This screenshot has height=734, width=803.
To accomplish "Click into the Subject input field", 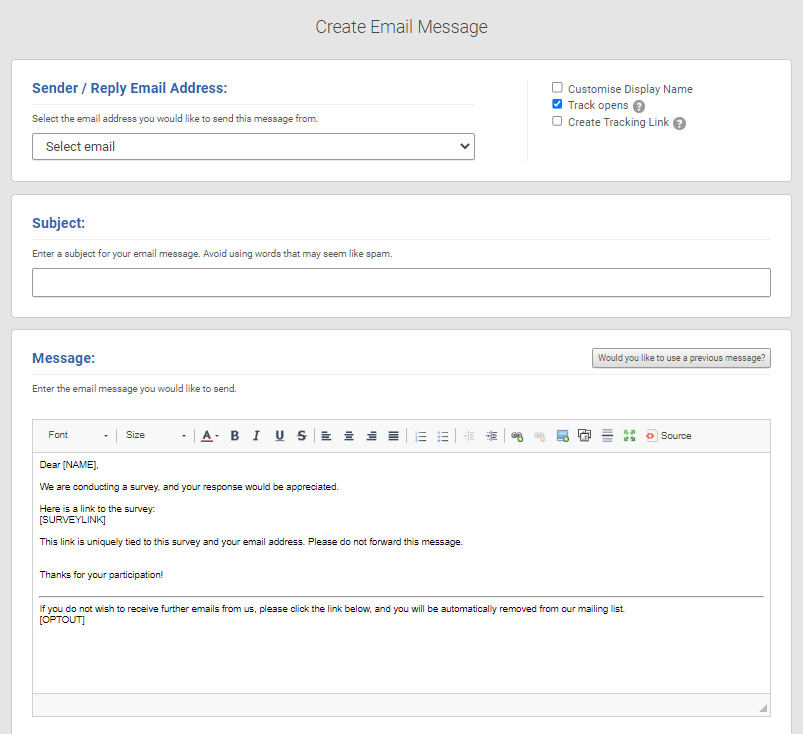I will tap(401, 283).
